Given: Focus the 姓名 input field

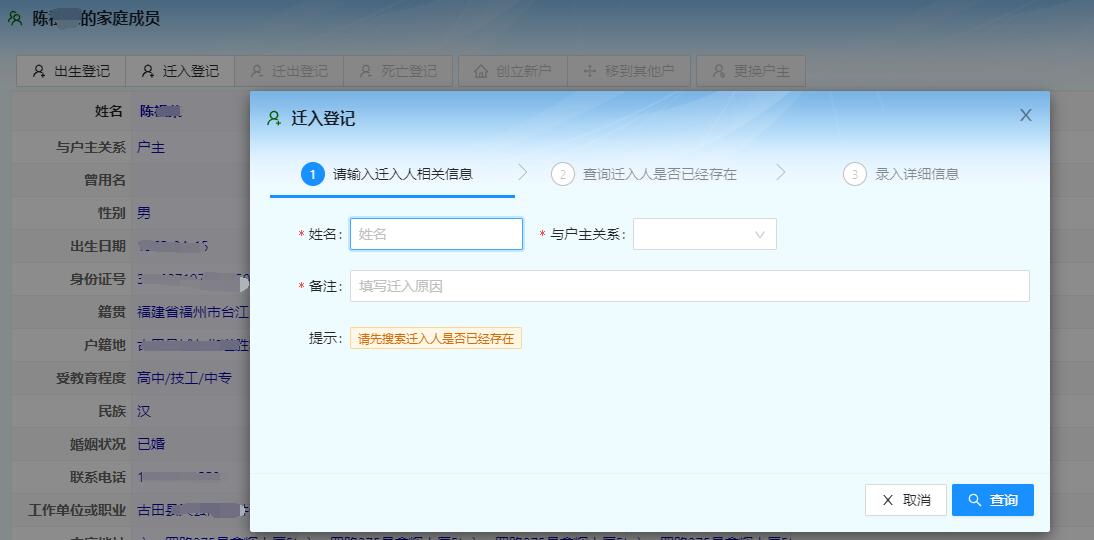Looking at the screenshot, I should [436, 234].
